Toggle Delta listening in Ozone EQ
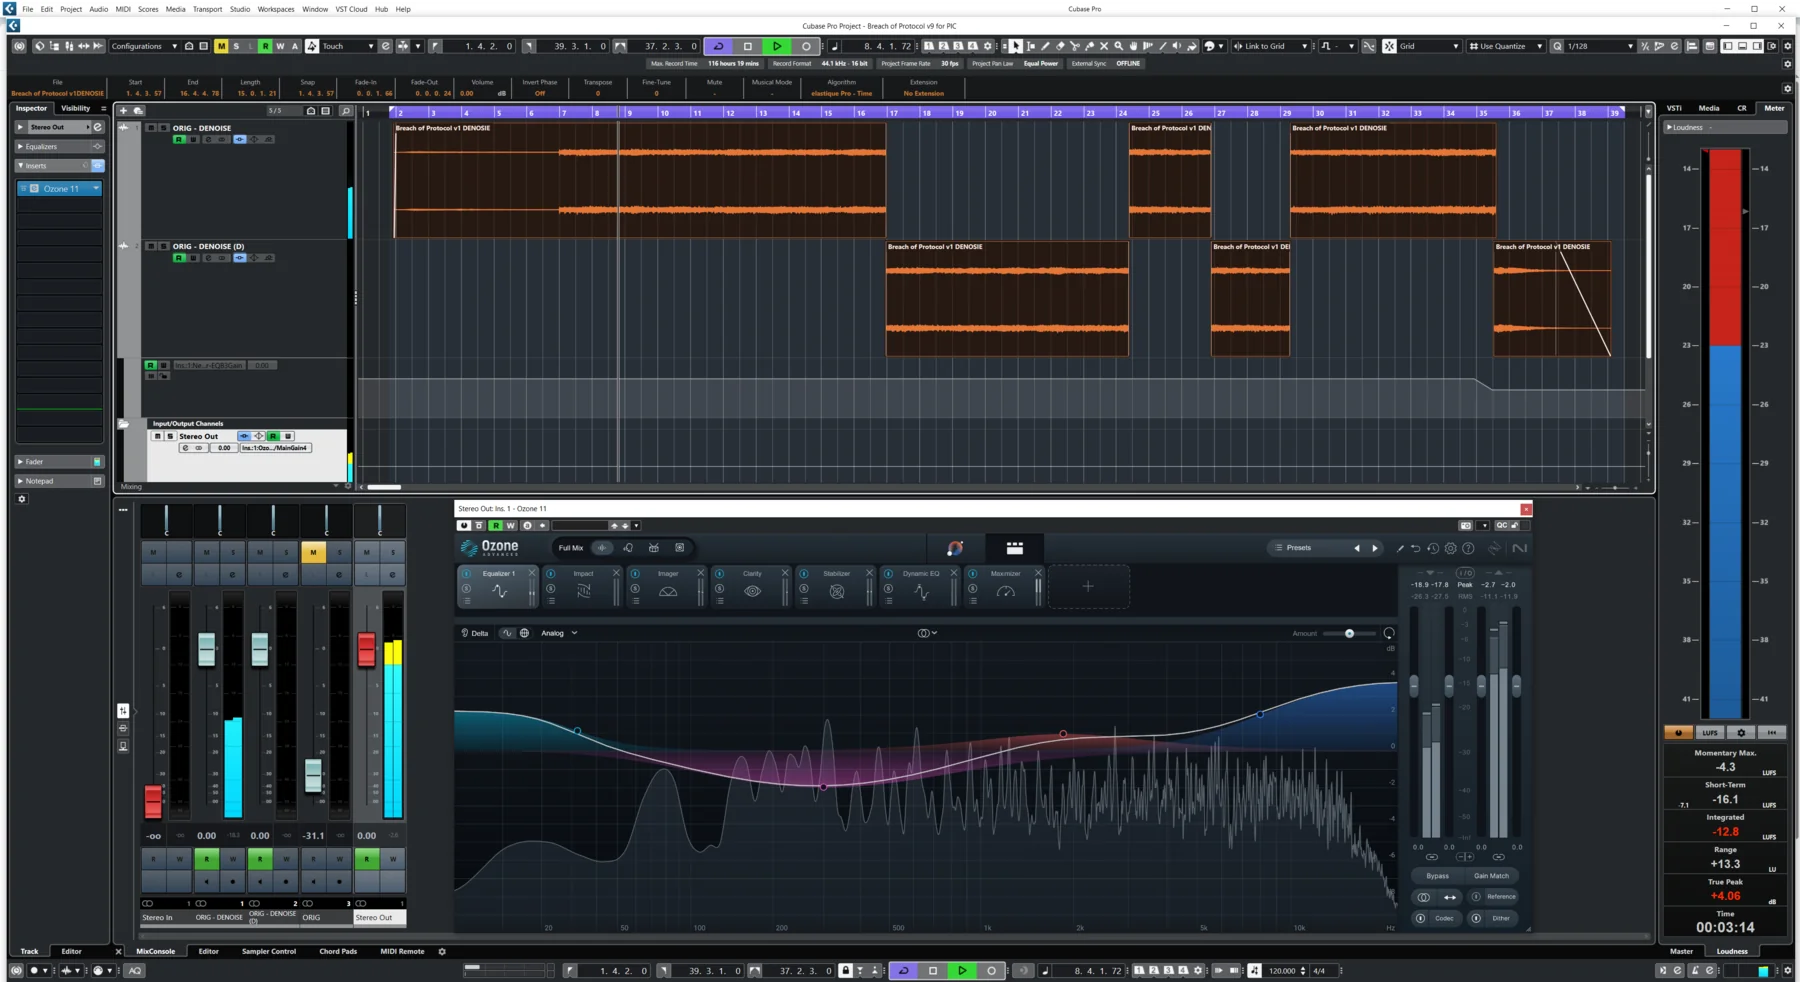Screen dimensions: 1800x982 (x=474, y=633)
